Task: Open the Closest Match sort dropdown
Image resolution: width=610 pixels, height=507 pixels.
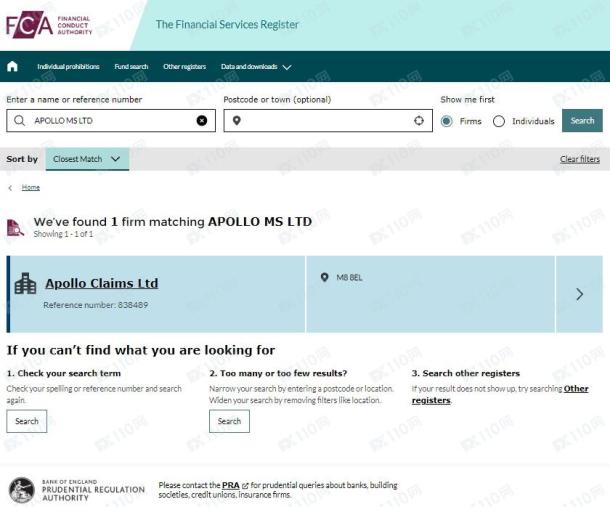Action: click(87, 159)
